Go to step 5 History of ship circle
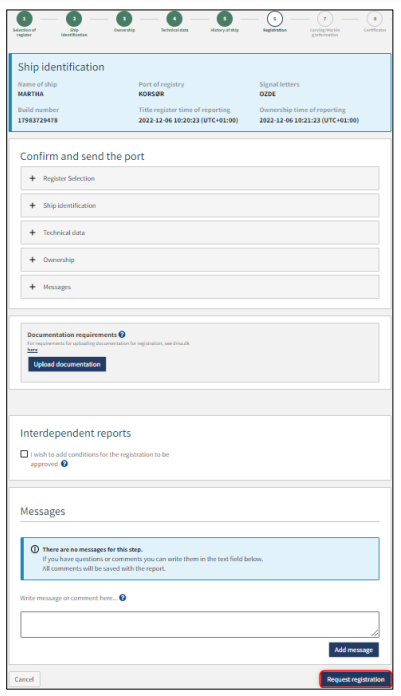The width and height of the screenshot is (401, 696). click(x=225, y=19)
